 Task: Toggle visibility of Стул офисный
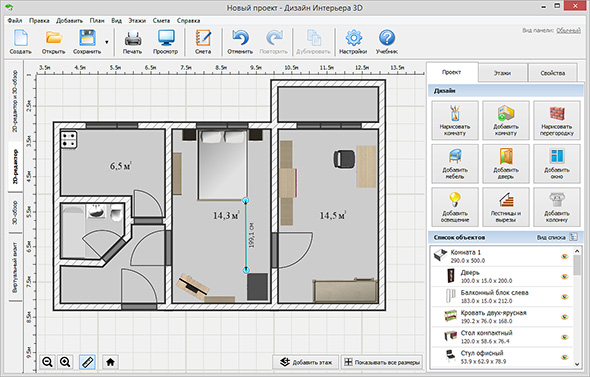tap(564, 357)
